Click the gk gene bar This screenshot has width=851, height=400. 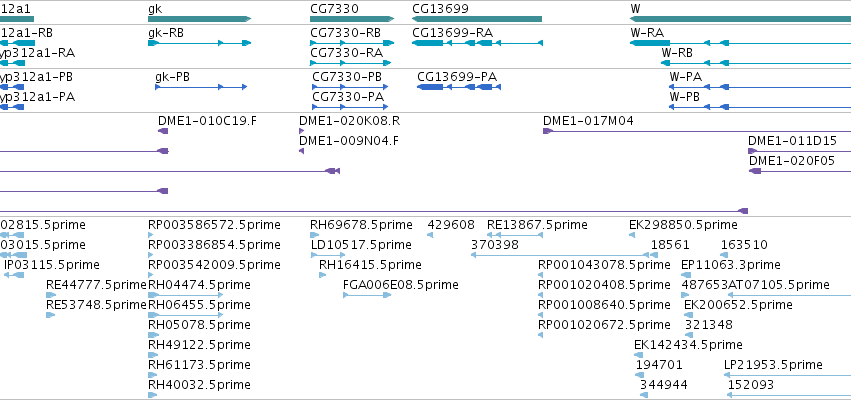pos(199,19)
